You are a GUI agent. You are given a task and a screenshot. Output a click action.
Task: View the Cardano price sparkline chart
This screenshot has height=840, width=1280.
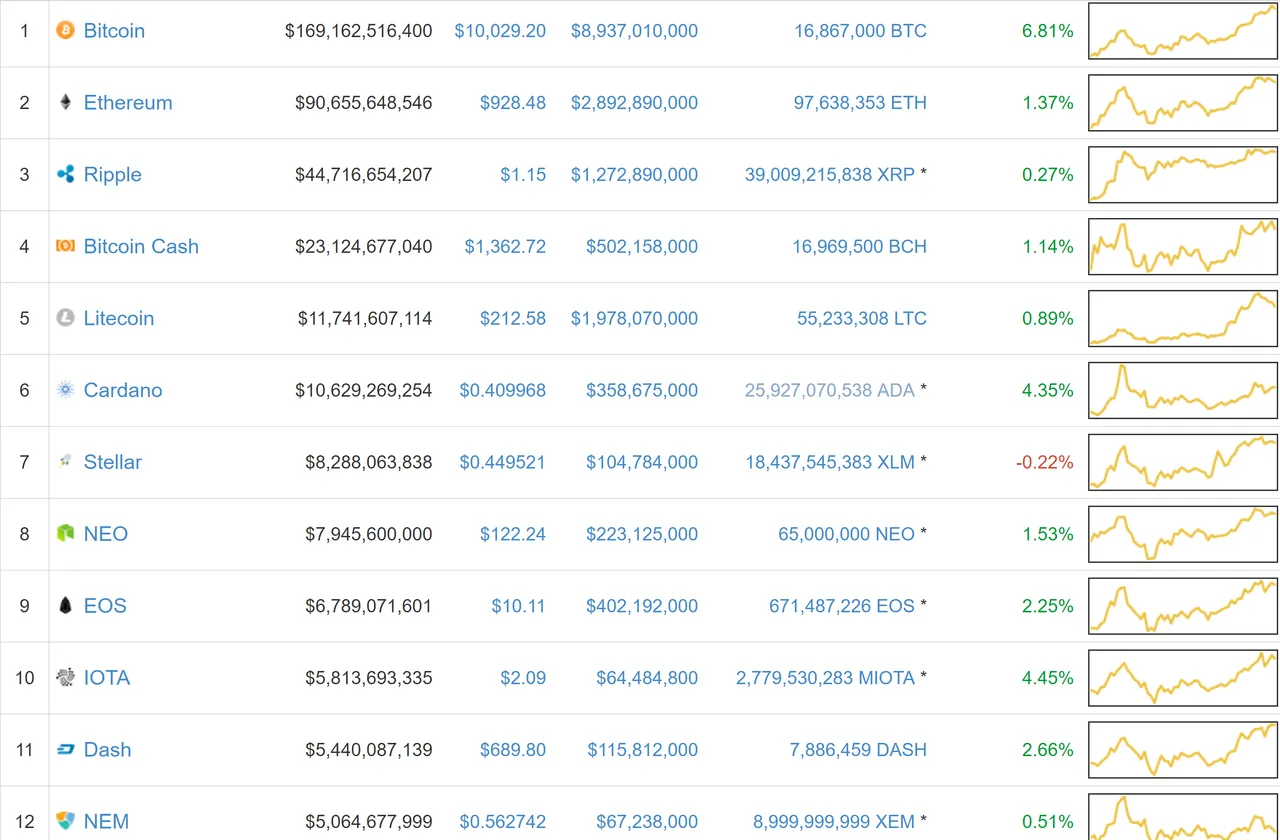1183,391
